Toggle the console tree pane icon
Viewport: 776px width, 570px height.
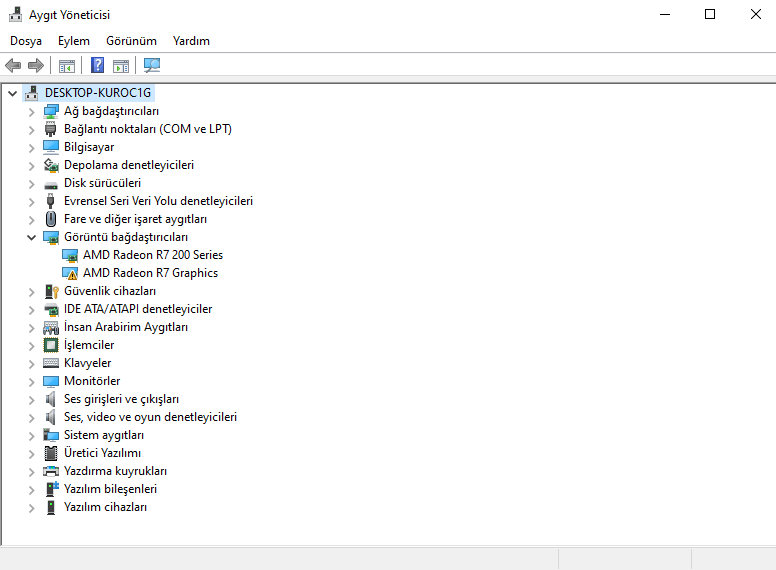pyautogui.click(x=67, y=65)
